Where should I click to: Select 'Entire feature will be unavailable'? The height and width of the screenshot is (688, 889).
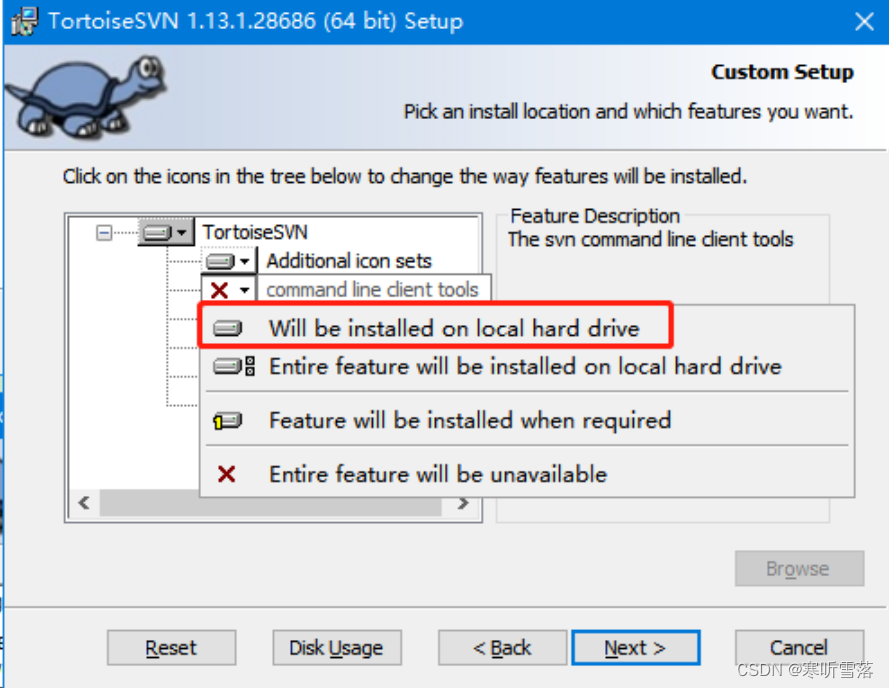(x=527, y=474)
